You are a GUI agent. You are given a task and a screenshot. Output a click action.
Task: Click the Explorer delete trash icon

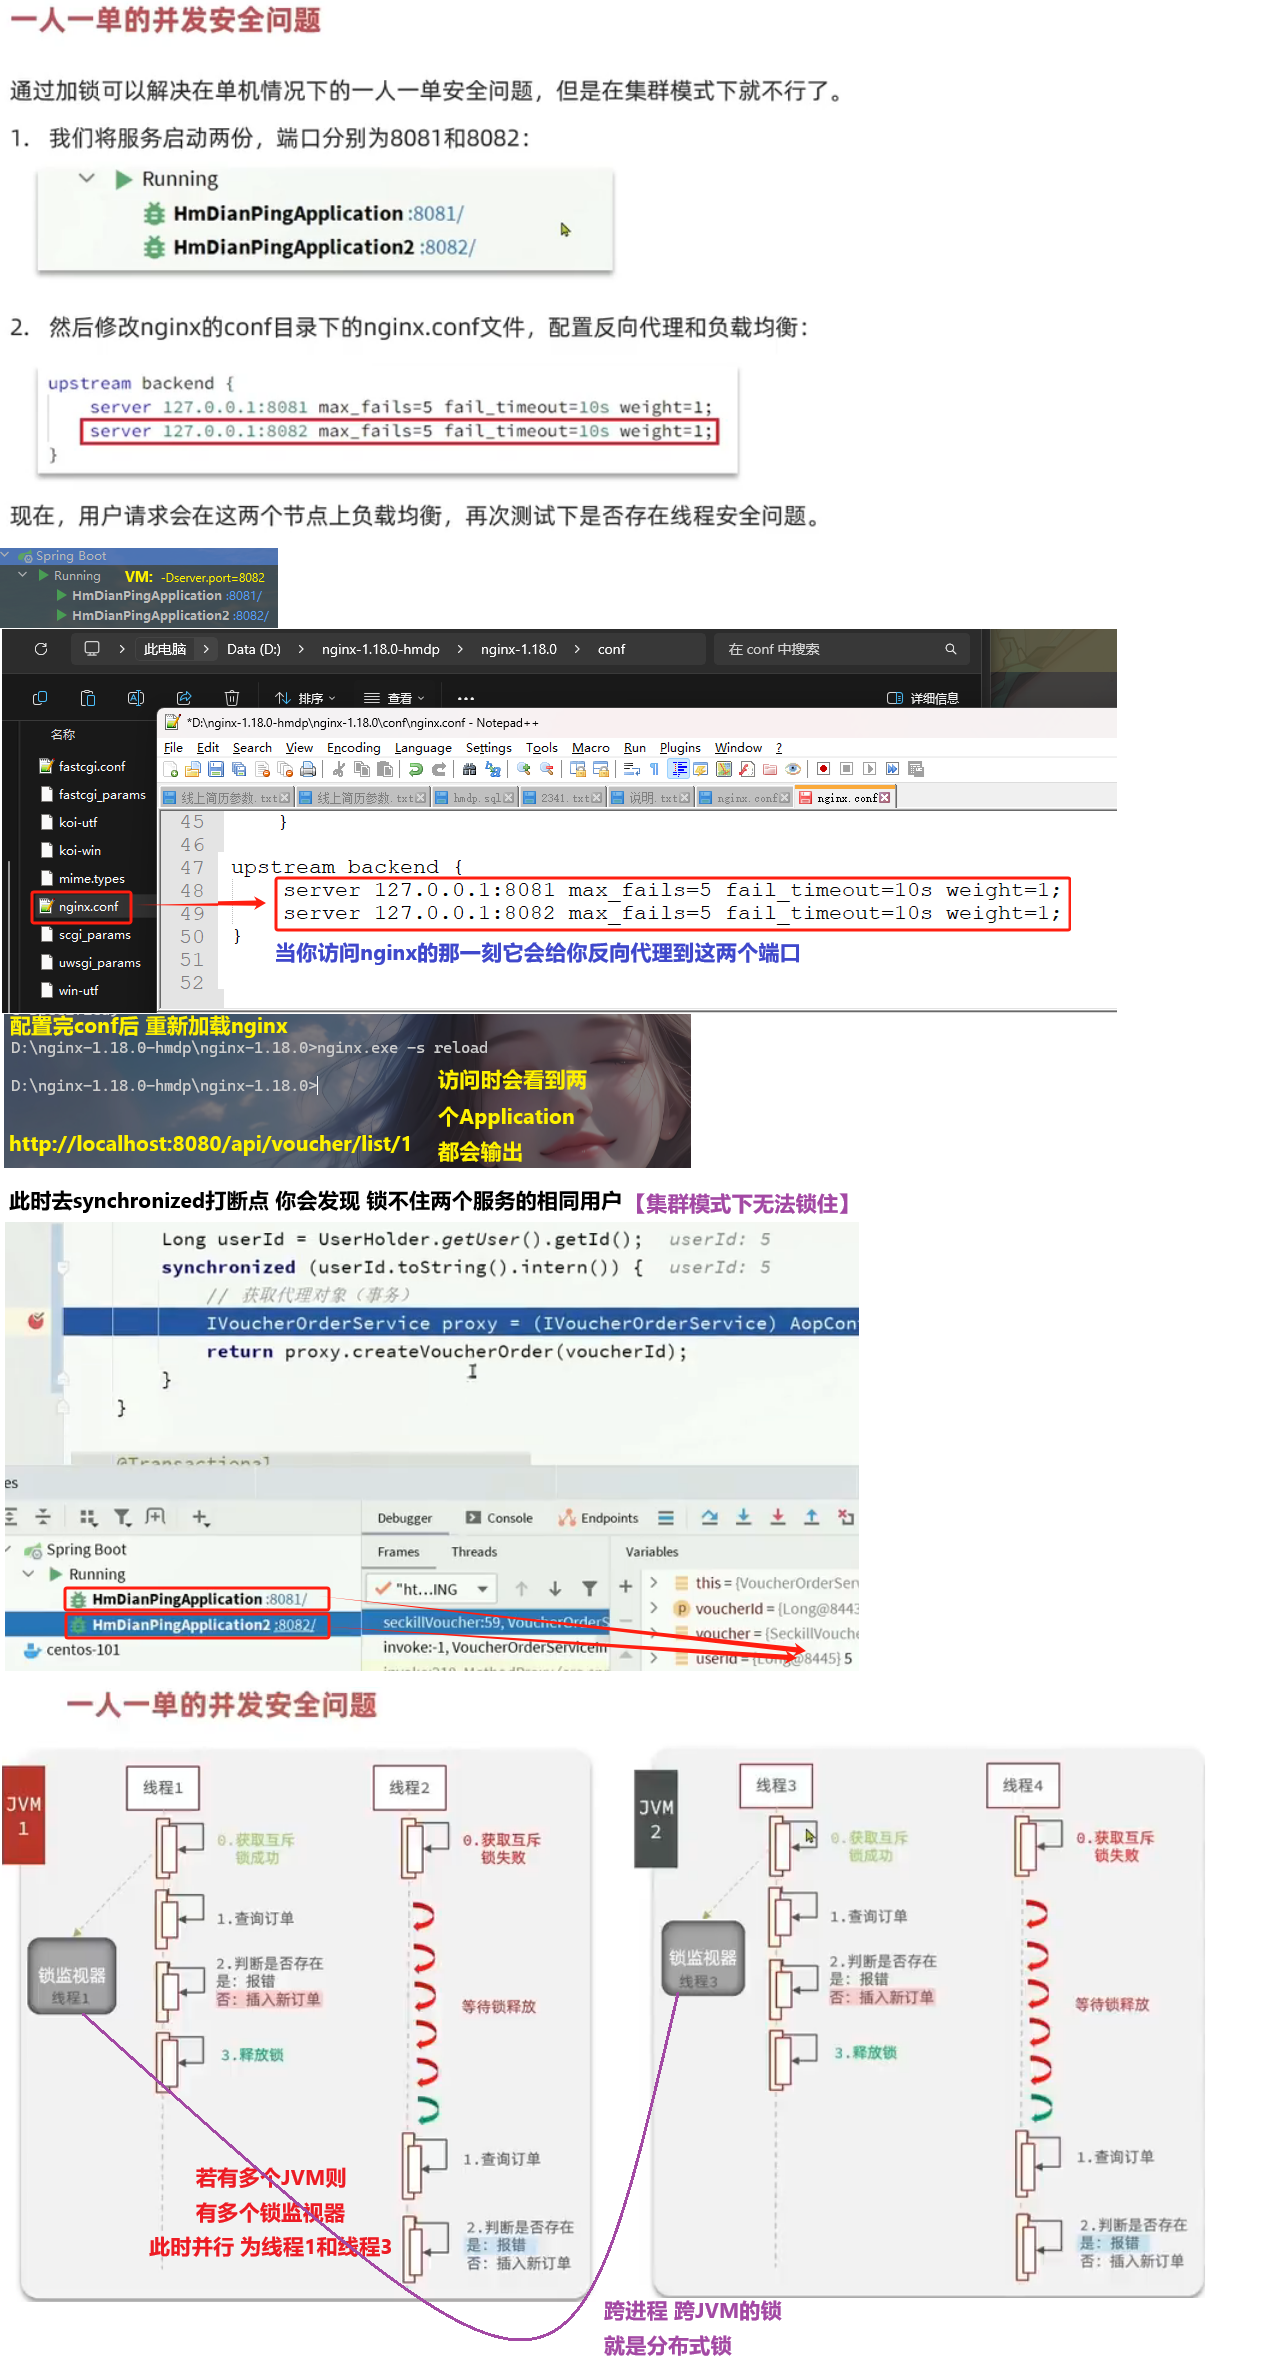232,698
